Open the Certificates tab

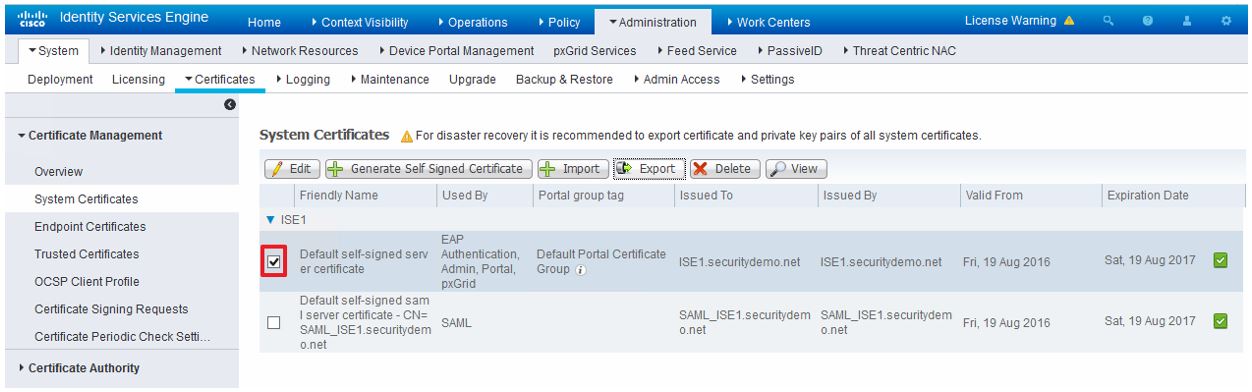(219, 79)
